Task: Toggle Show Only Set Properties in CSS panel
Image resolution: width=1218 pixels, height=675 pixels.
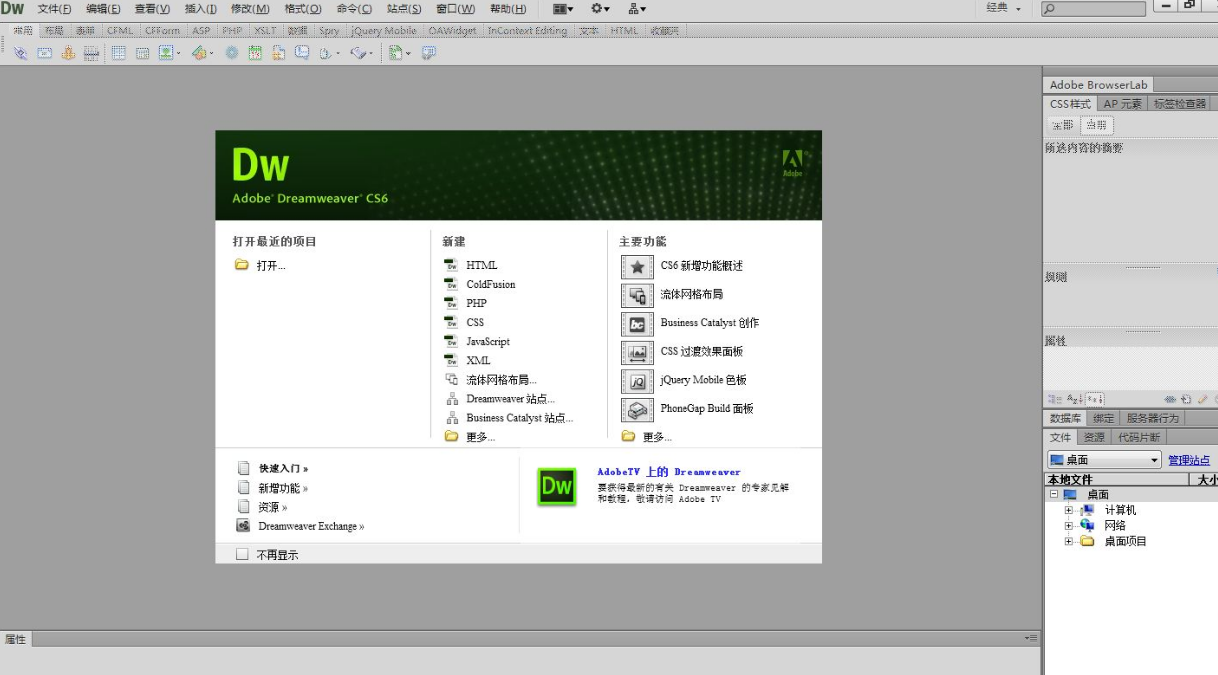Action: point(1095,399)
